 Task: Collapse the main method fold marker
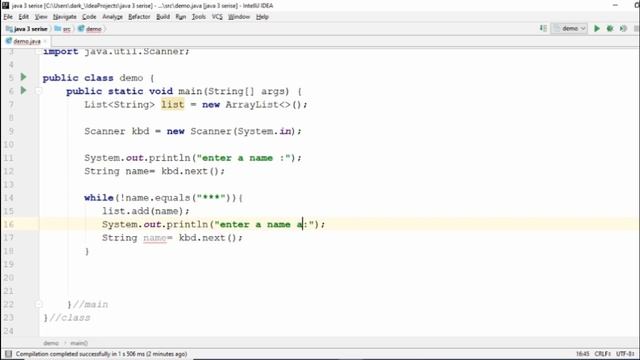point(38,91)
